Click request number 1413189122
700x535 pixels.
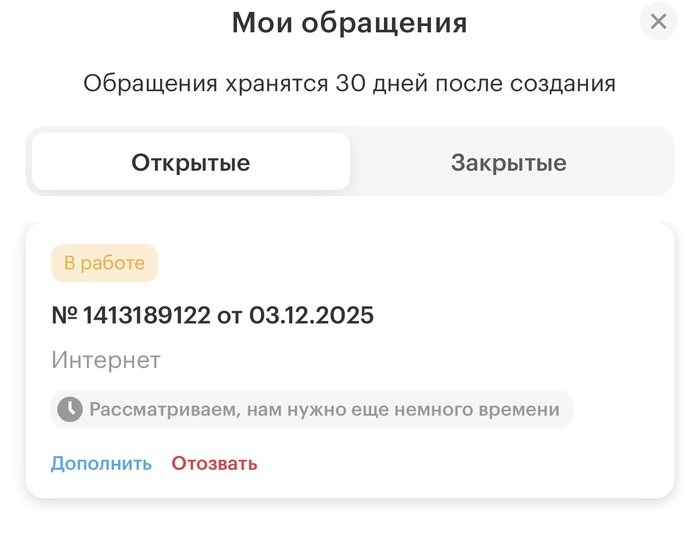point(147,316)
